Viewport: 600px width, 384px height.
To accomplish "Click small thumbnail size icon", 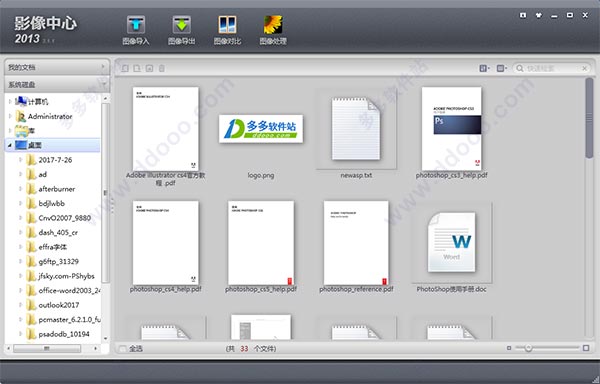I will coord(509,348).
